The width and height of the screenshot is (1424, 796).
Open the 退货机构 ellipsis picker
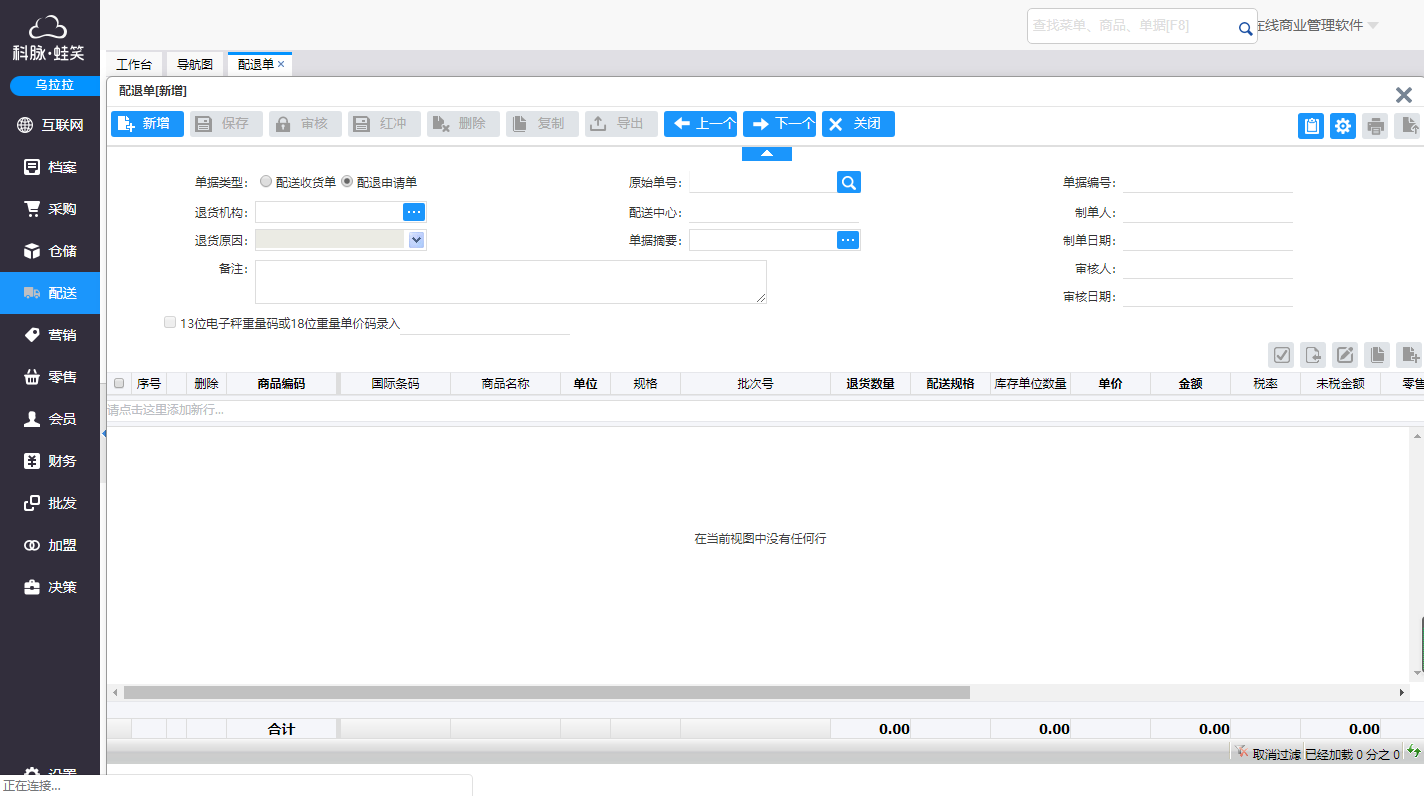point(413,211)
